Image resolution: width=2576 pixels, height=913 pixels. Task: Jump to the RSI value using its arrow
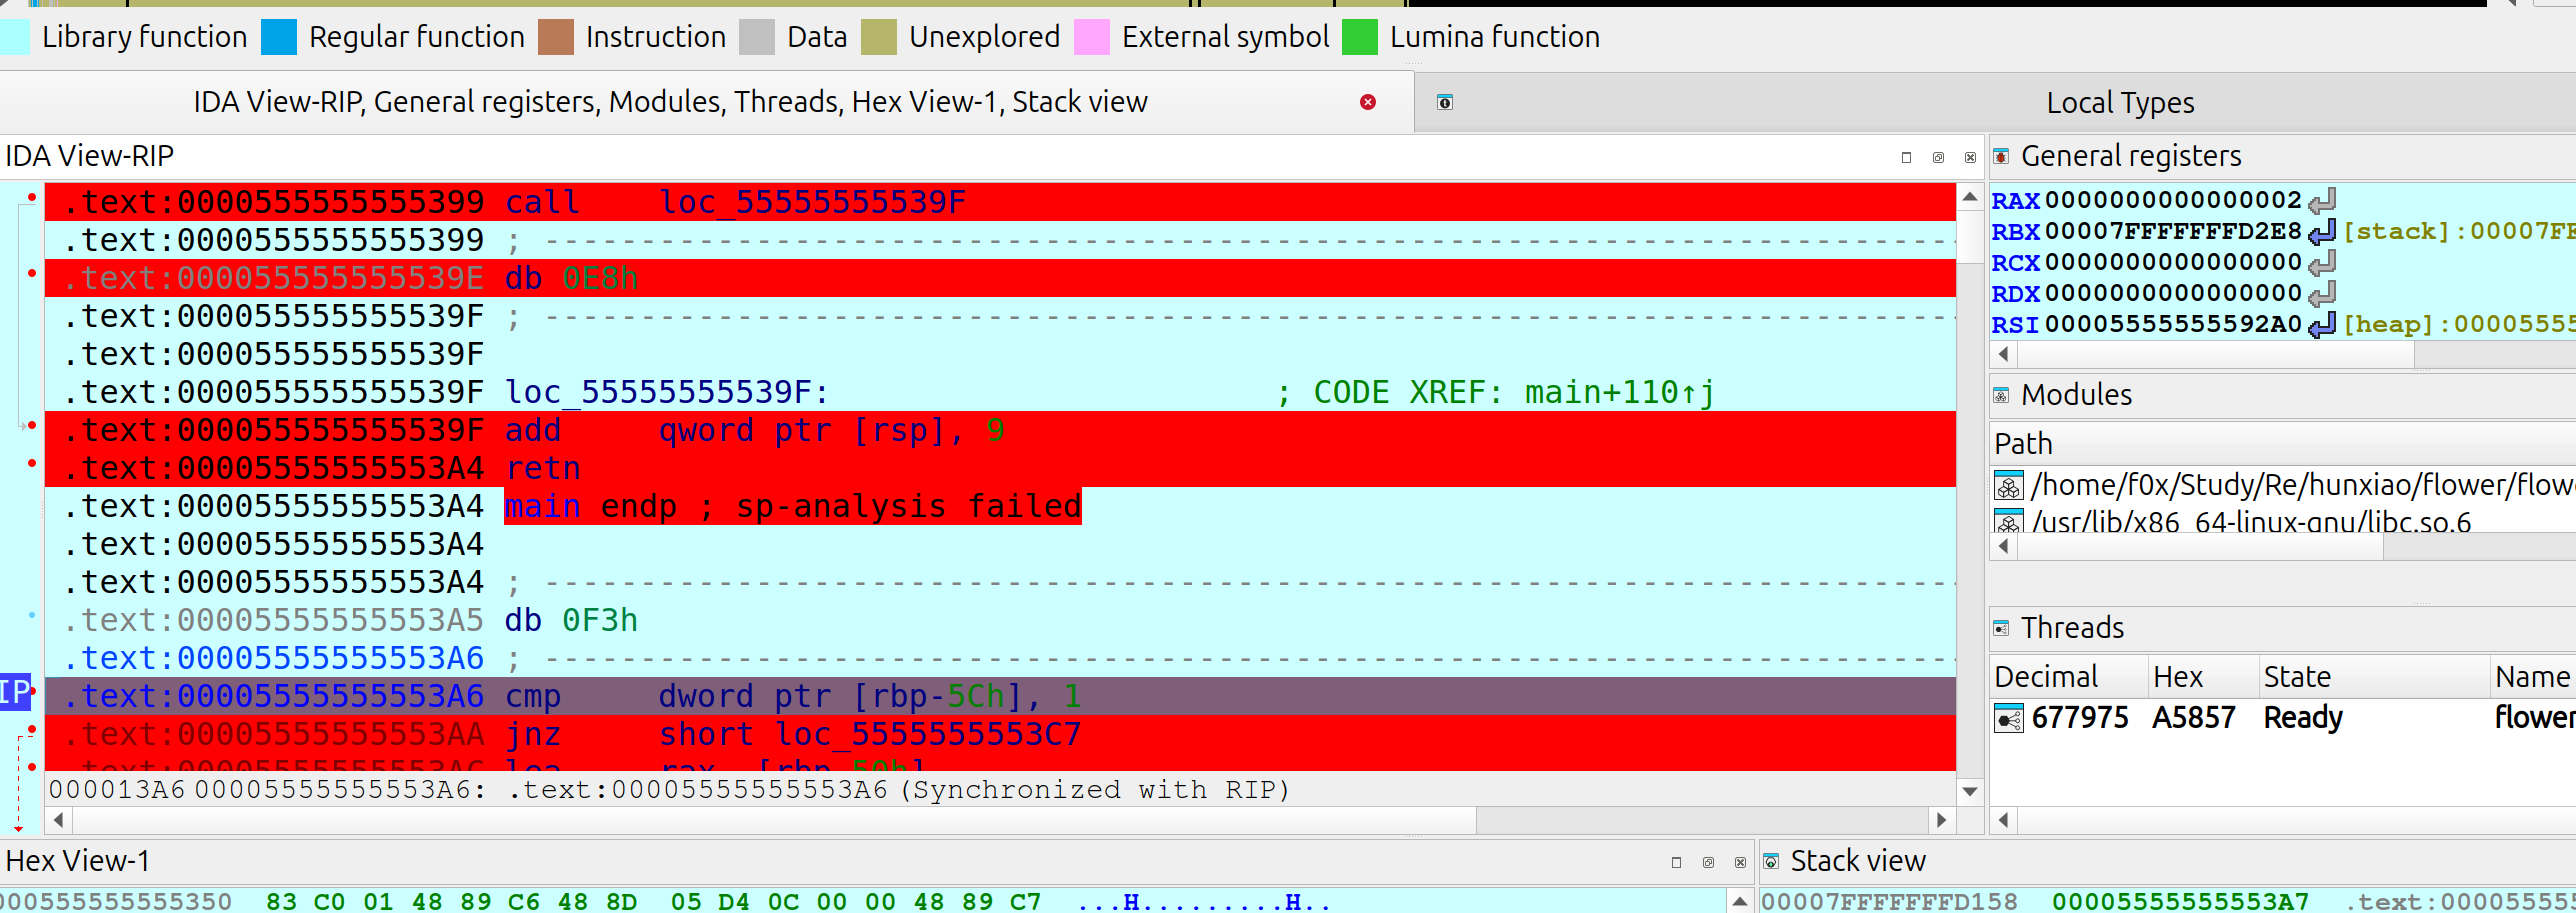pos(2322,324)
